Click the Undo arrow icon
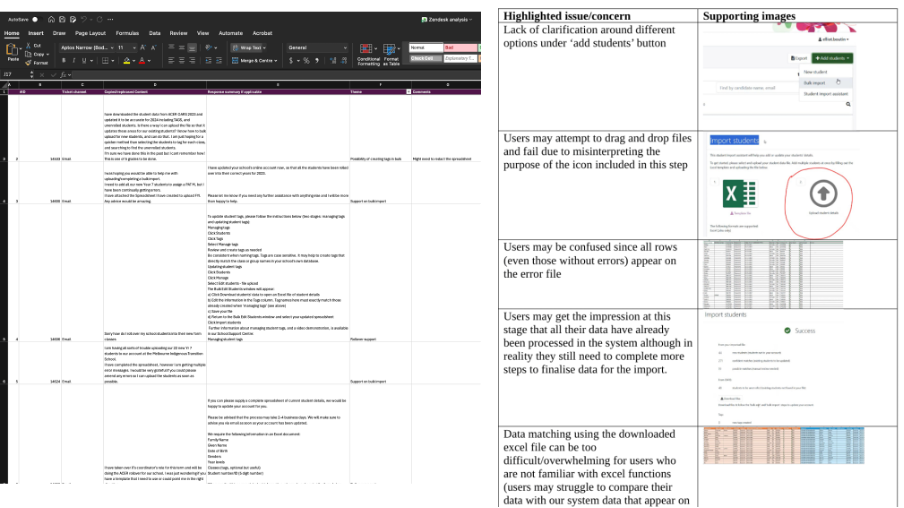The height and width of the screenshot is (508, 904). (84, 20)
